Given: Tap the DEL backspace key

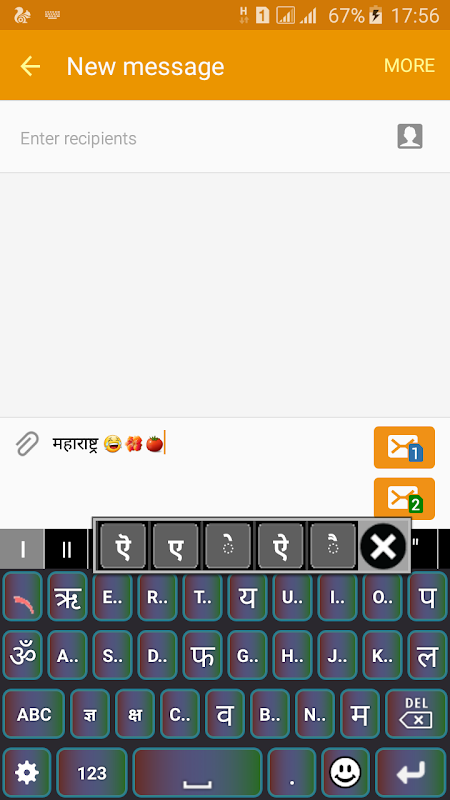Looking at the screenshot, I should pyautogui.click(x=416, y=714).
